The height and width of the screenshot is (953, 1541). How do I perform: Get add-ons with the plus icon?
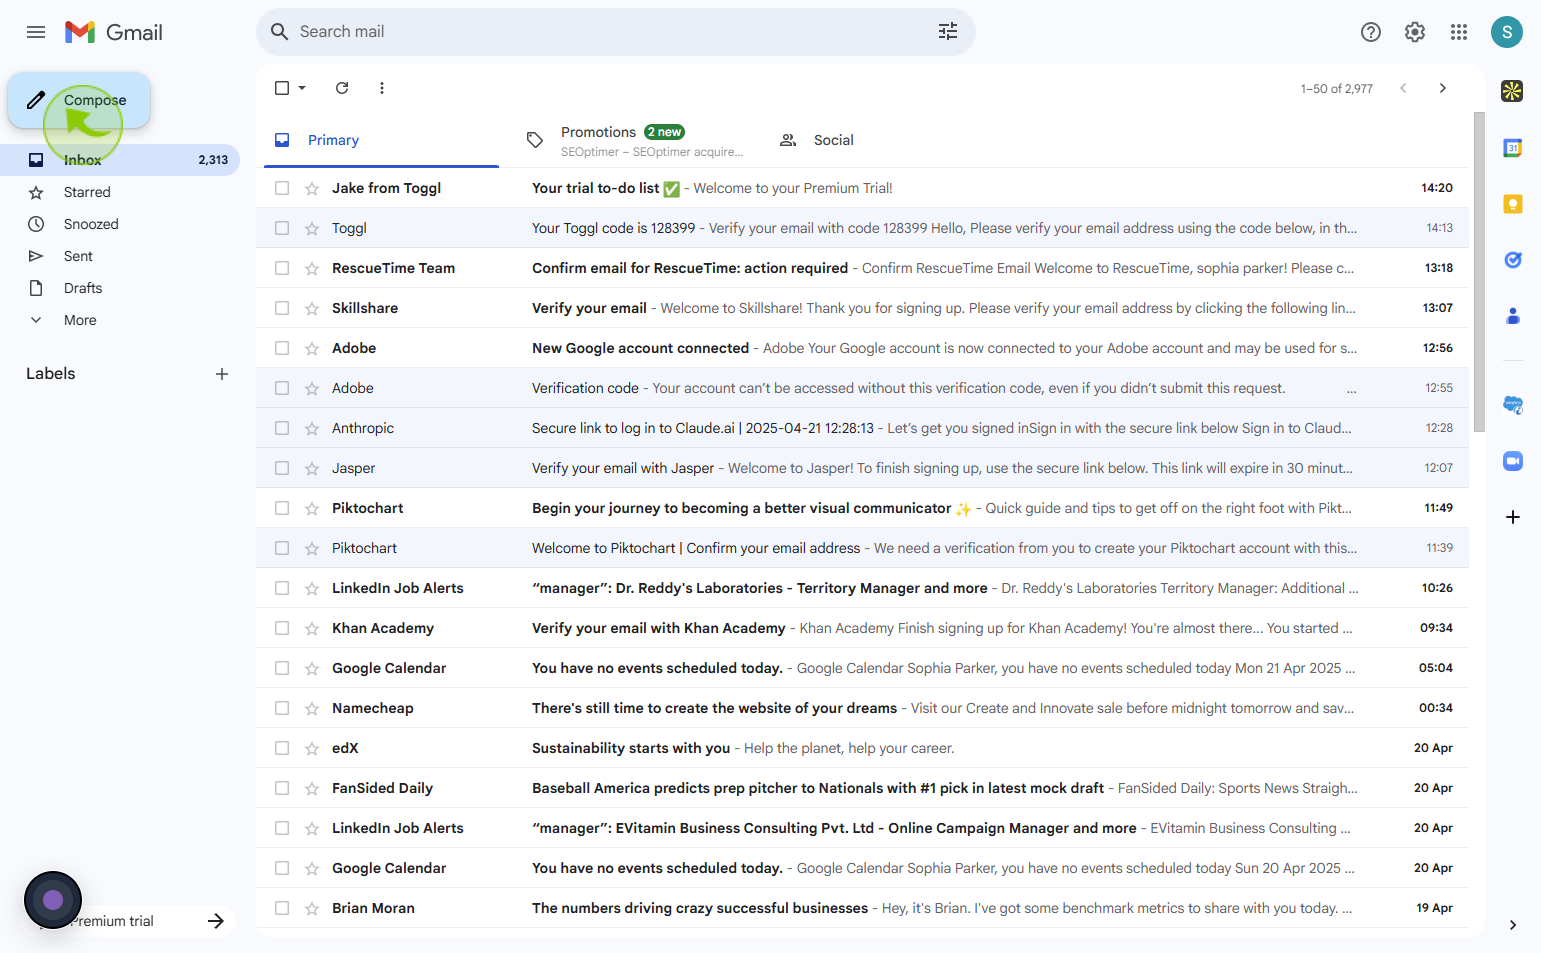[x=1513, y=517]
